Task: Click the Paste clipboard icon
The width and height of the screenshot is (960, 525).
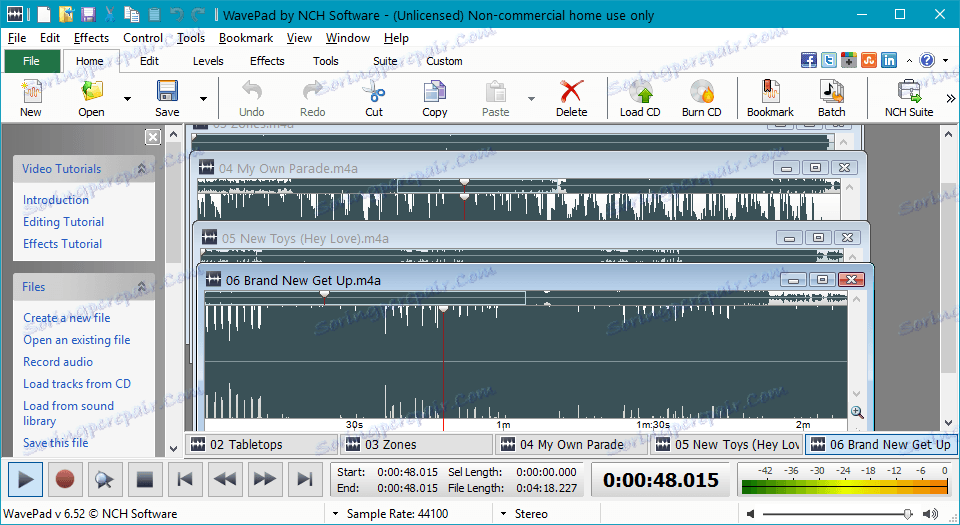Action: (495, 92)
